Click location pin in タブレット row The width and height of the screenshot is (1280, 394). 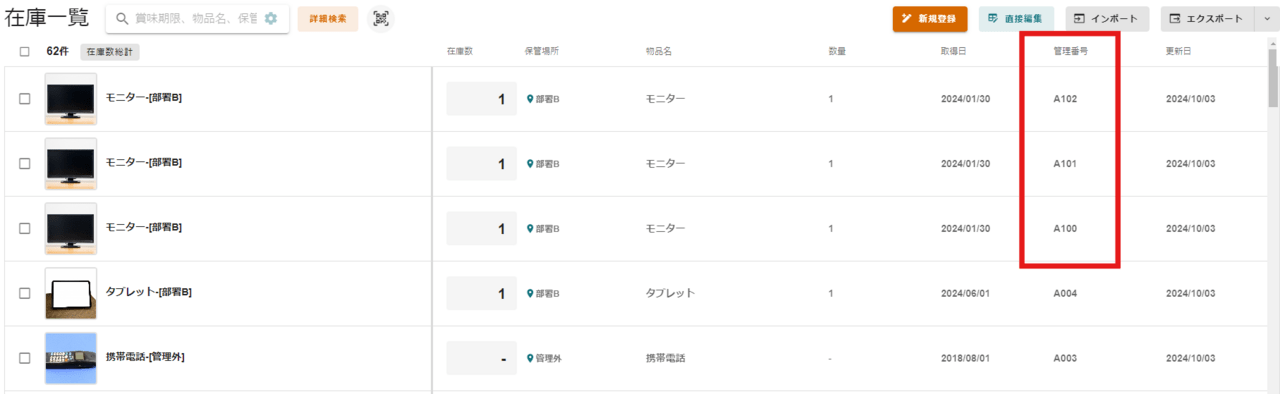pyautogui.click(x=530, y=294)
